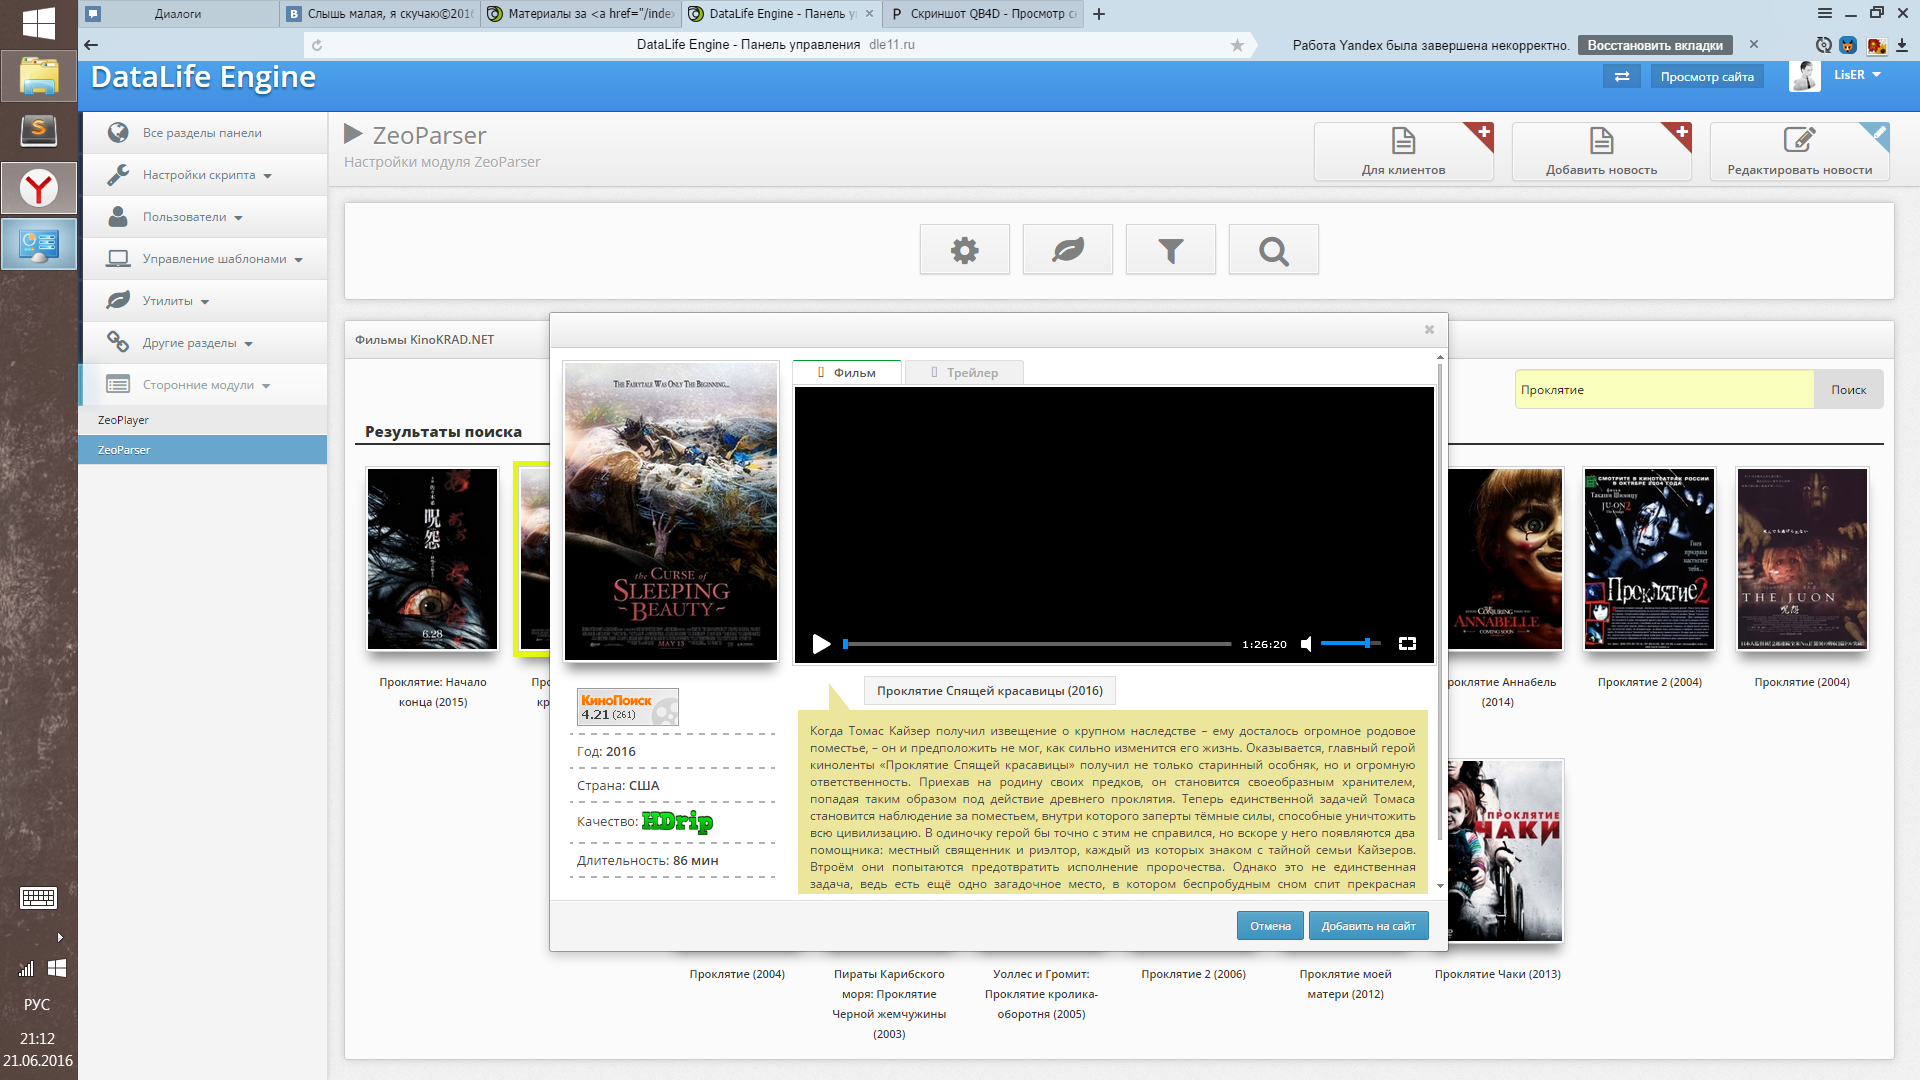
Task: Click Восстановить вкладки button
Action: pyautogui.click(x=1655, y=45)
